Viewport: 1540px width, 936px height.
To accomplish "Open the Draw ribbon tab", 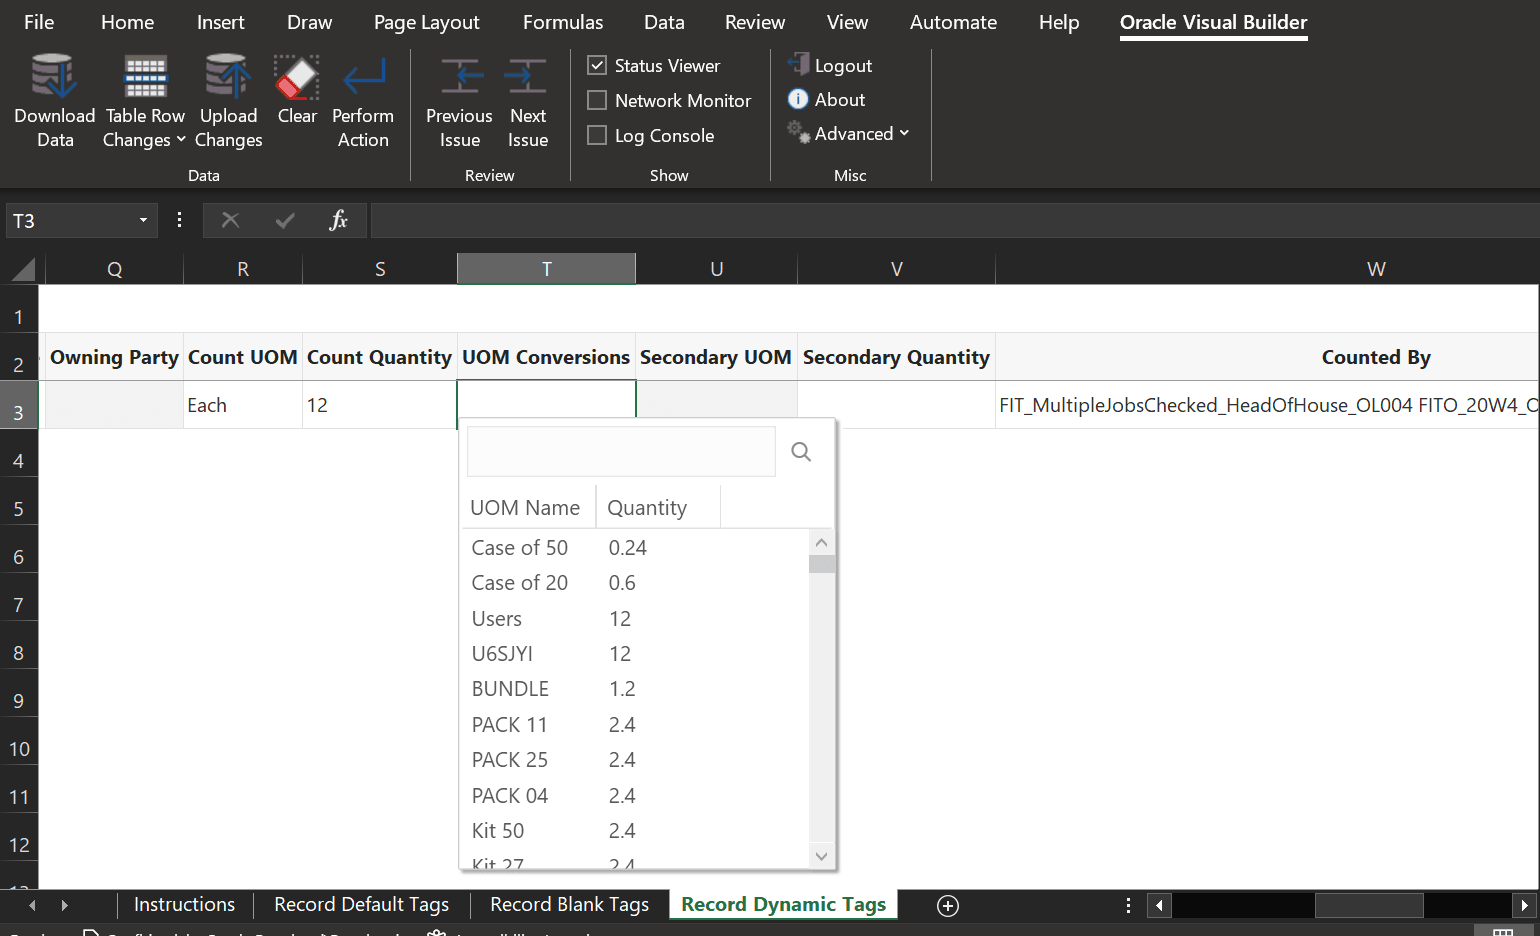I will 309,22.
